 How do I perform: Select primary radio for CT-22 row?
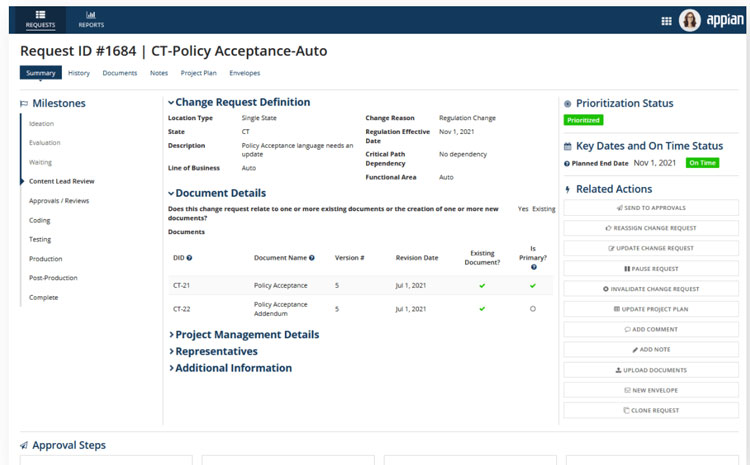[x=533, y=309]
